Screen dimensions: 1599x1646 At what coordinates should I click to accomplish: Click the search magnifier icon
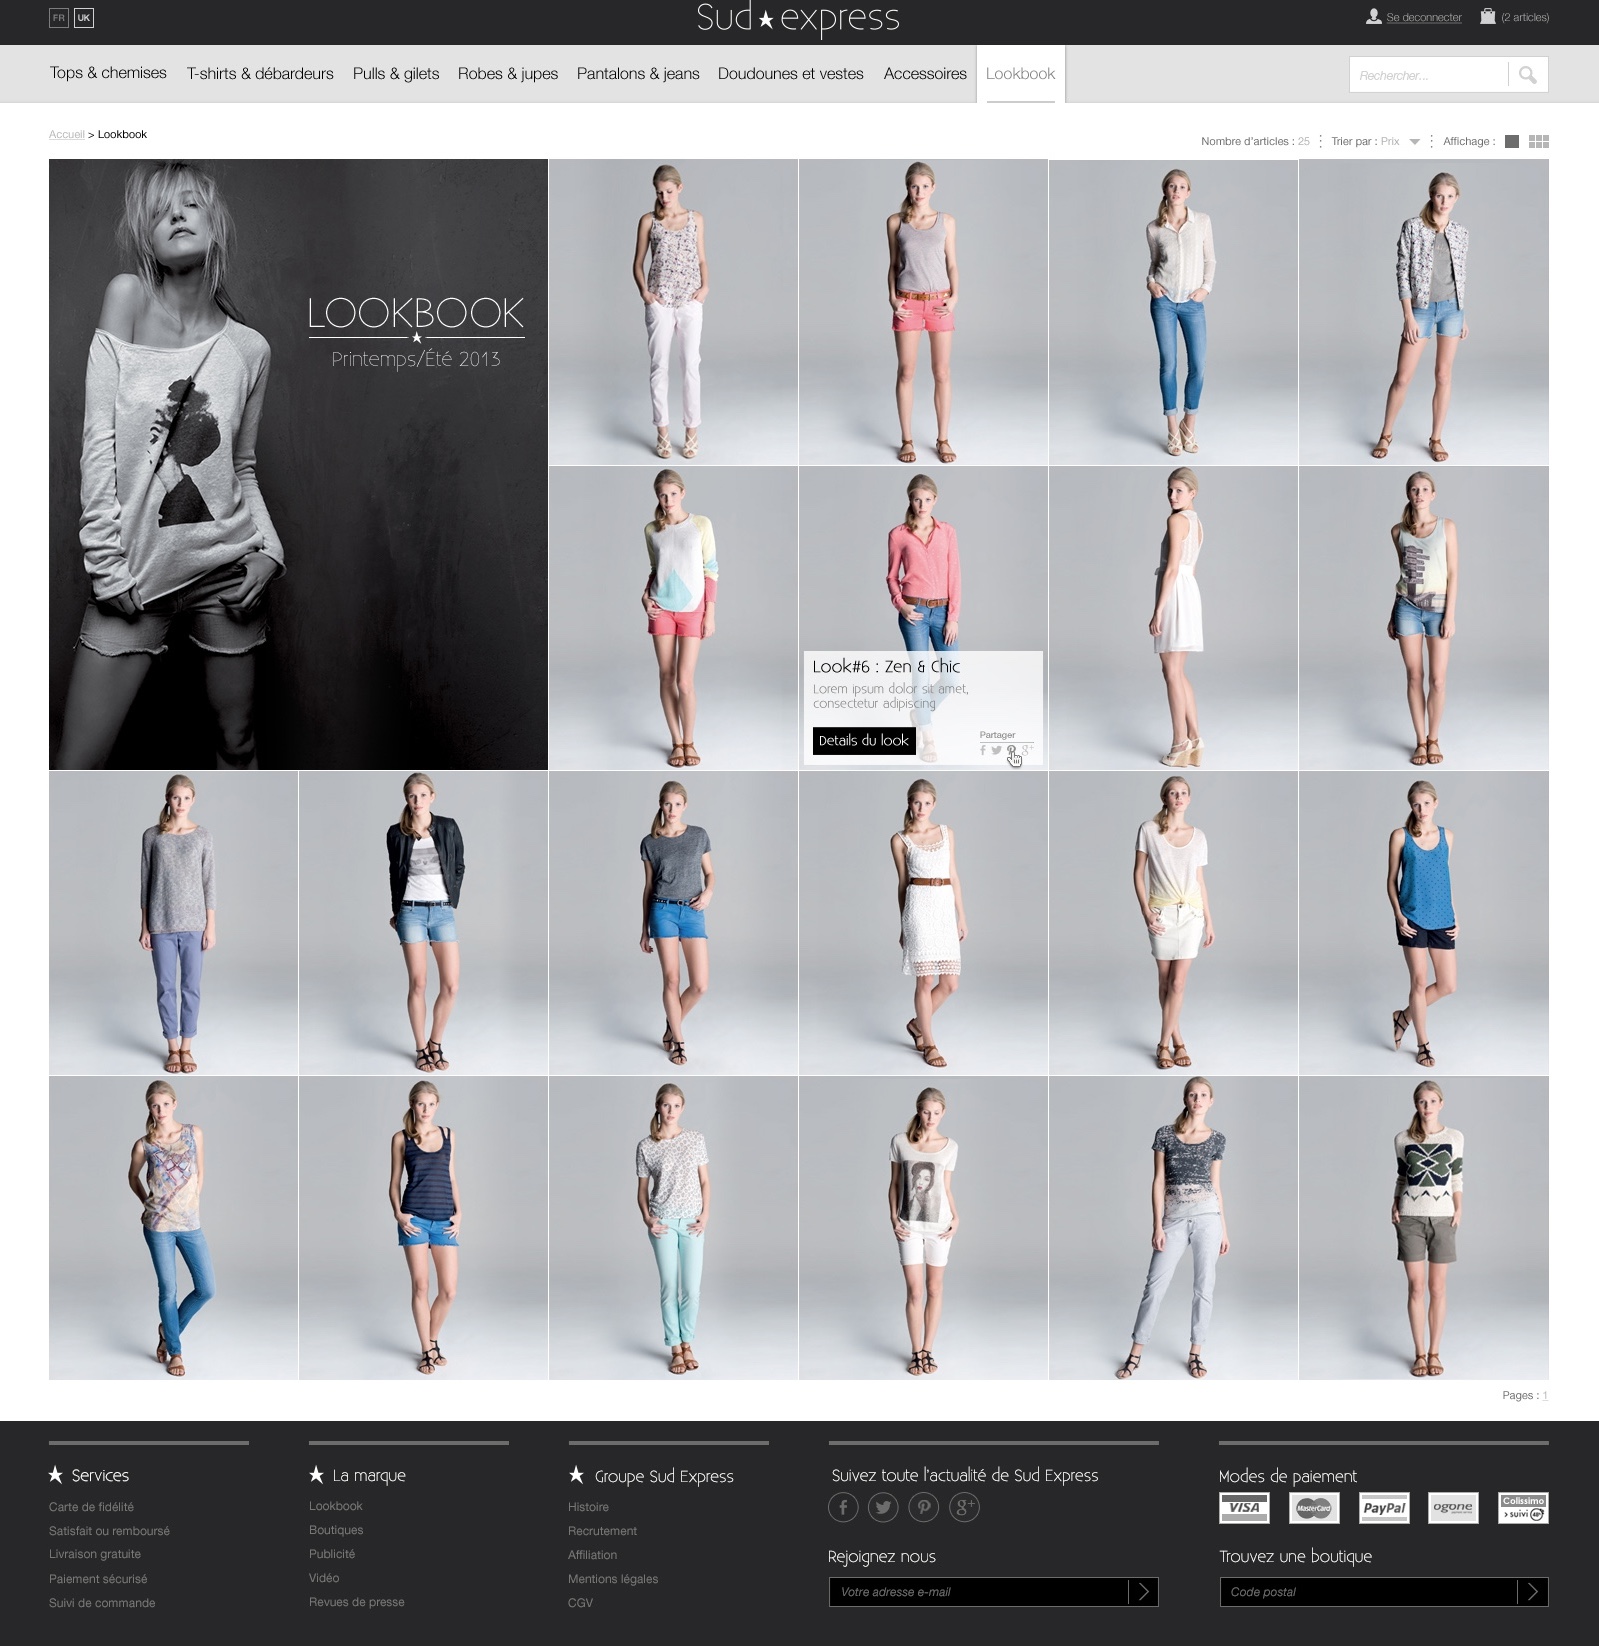[1527, 75]
